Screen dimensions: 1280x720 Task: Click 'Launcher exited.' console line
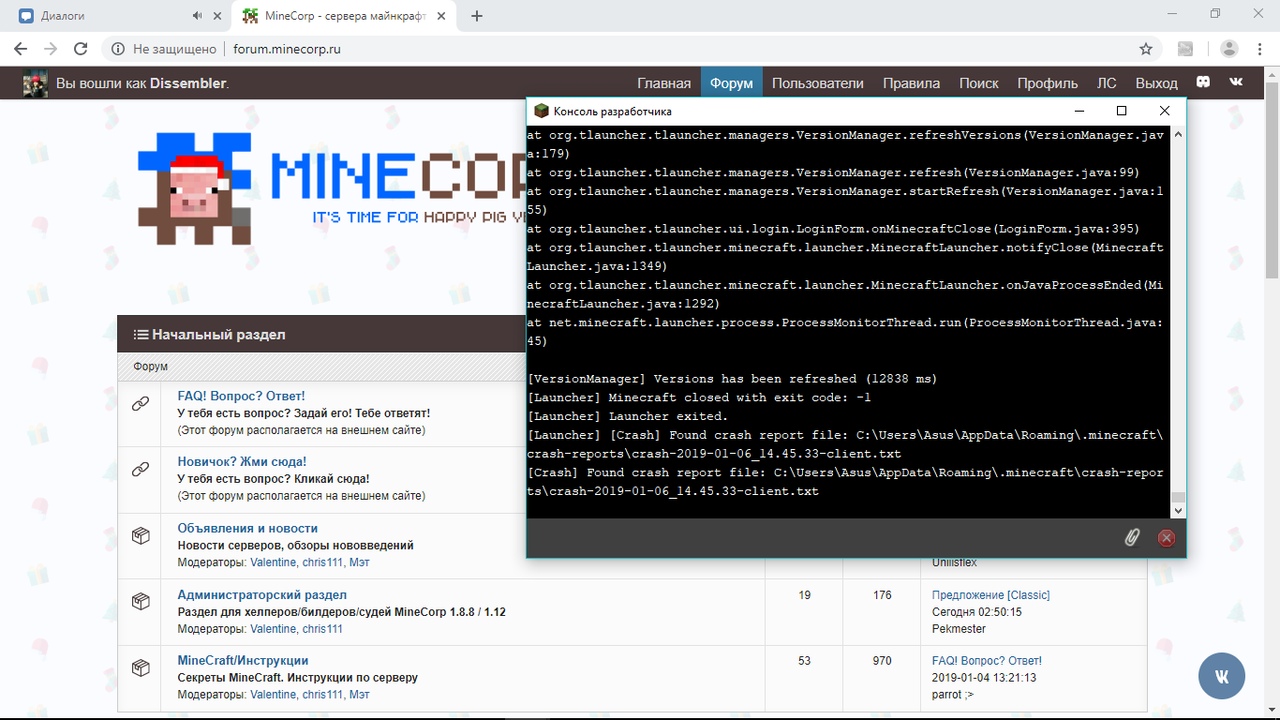(627, 416)
